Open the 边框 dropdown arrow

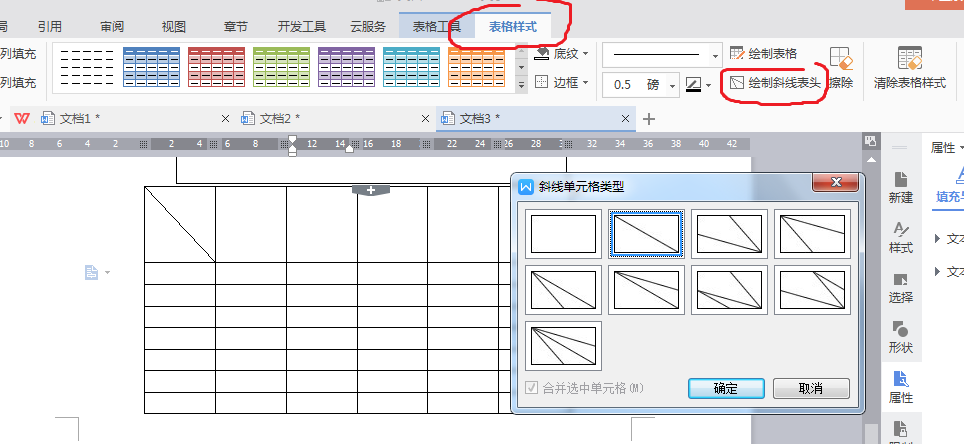click(585, 82)
